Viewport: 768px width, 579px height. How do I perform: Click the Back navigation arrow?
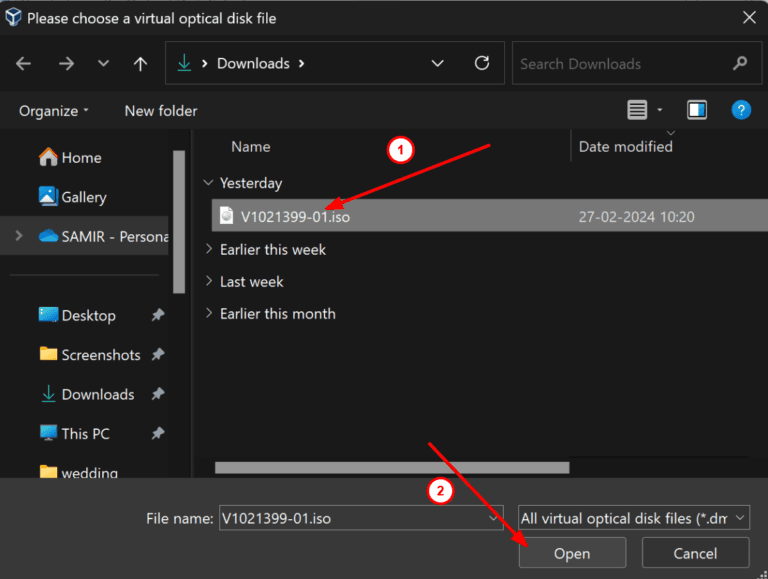click(x=24, y=63)
